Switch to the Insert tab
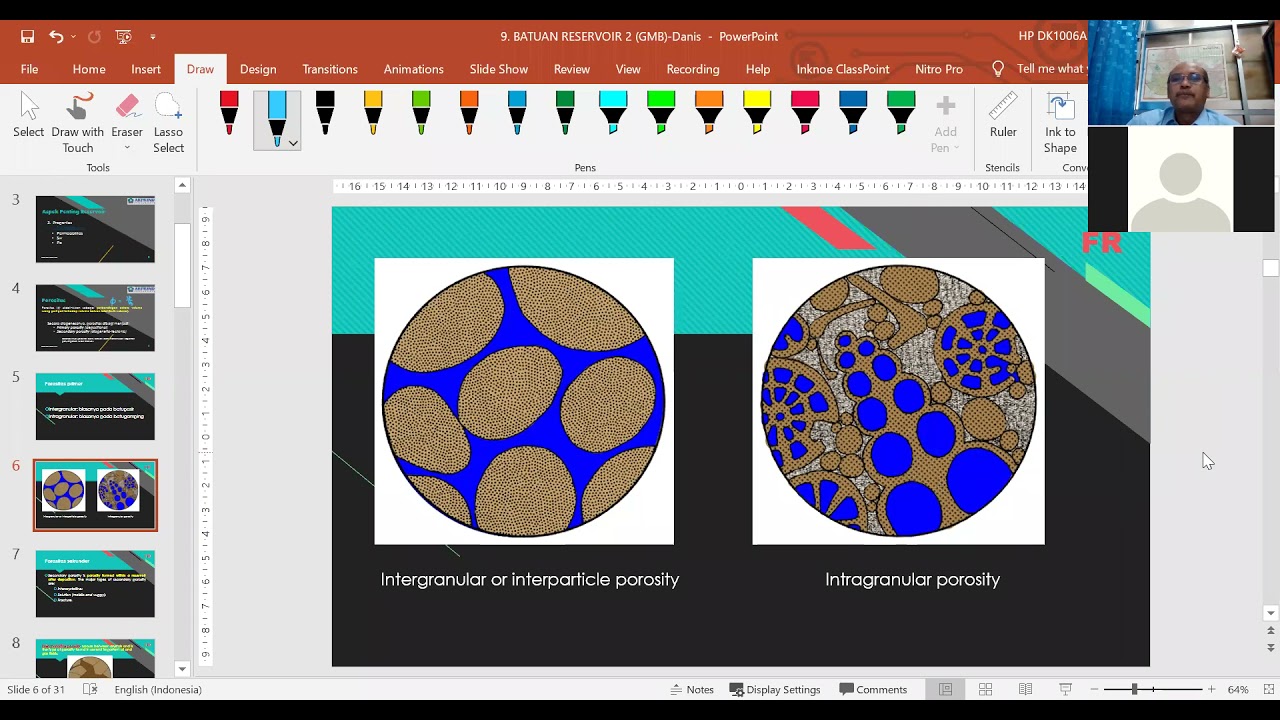The width and height of the screenshot is (1280, 720). click(x=146, y=69)
